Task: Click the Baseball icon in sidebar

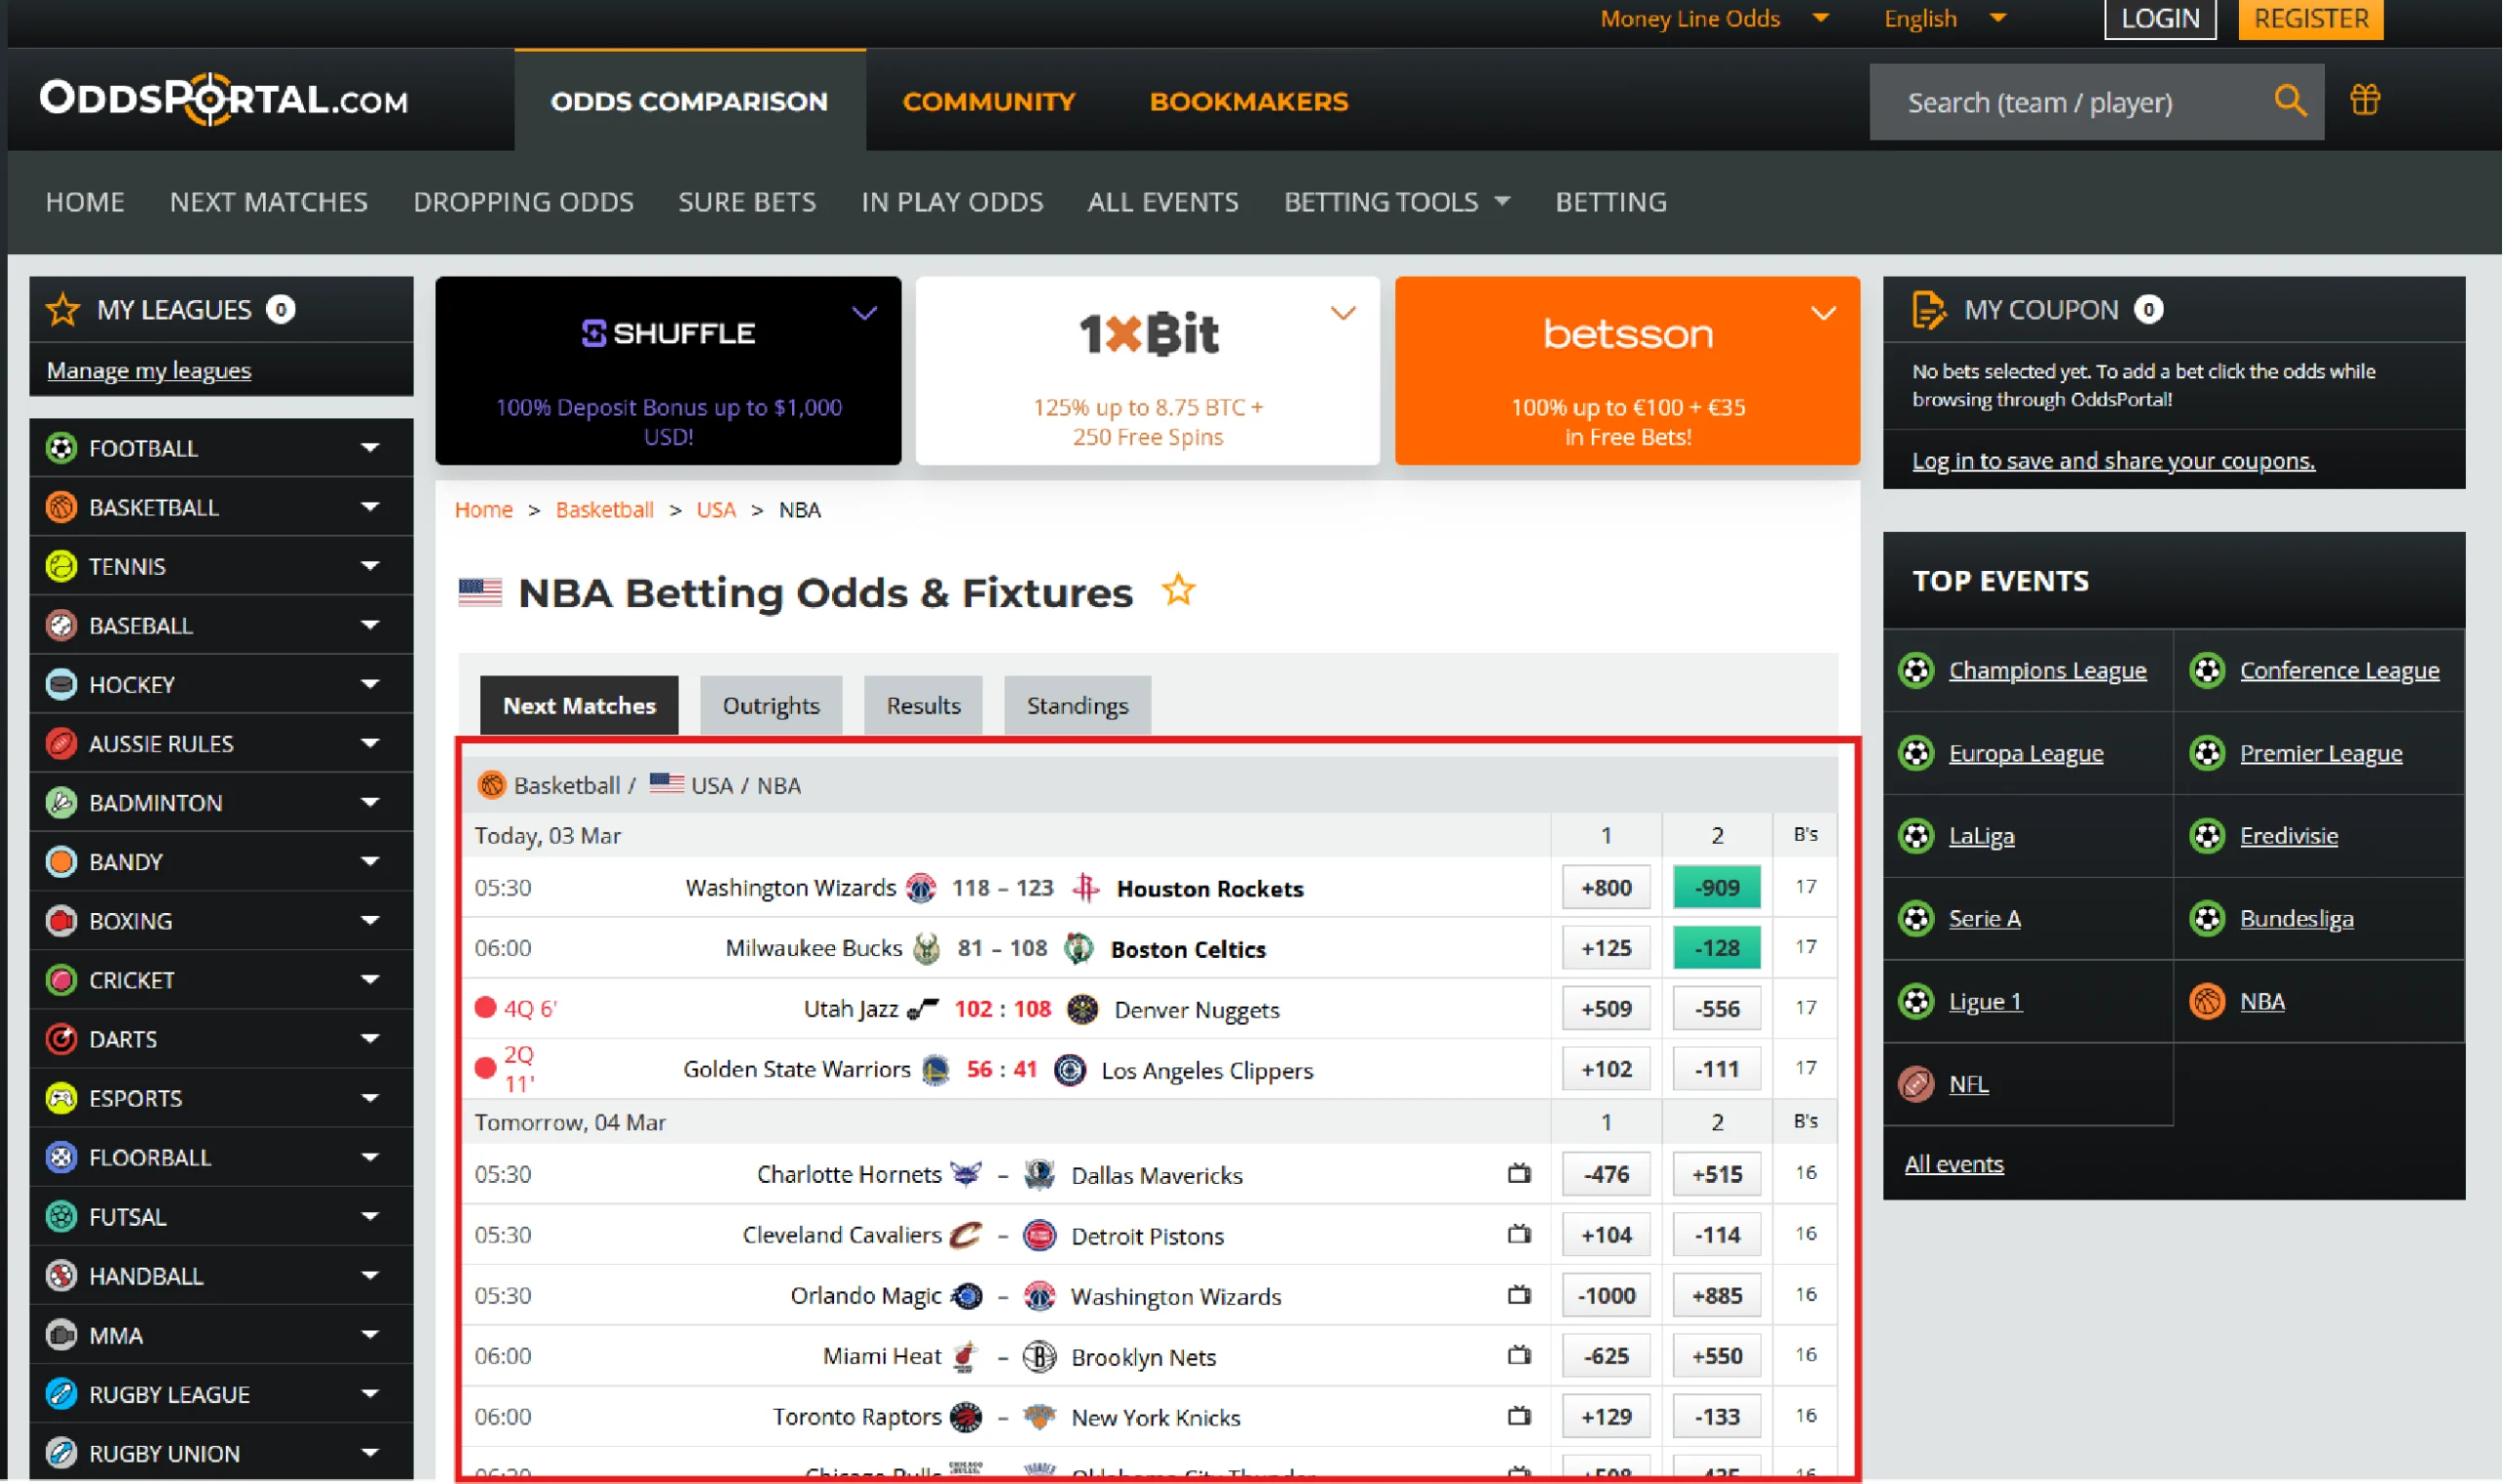Action: coord(61,625)
